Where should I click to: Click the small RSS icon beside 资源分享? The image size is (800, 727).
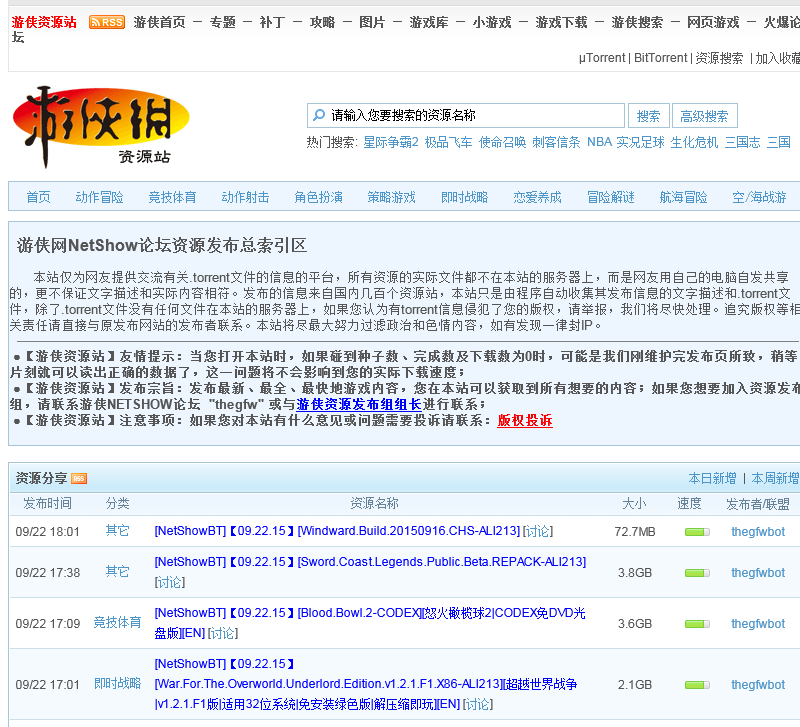tap(79, 479)
